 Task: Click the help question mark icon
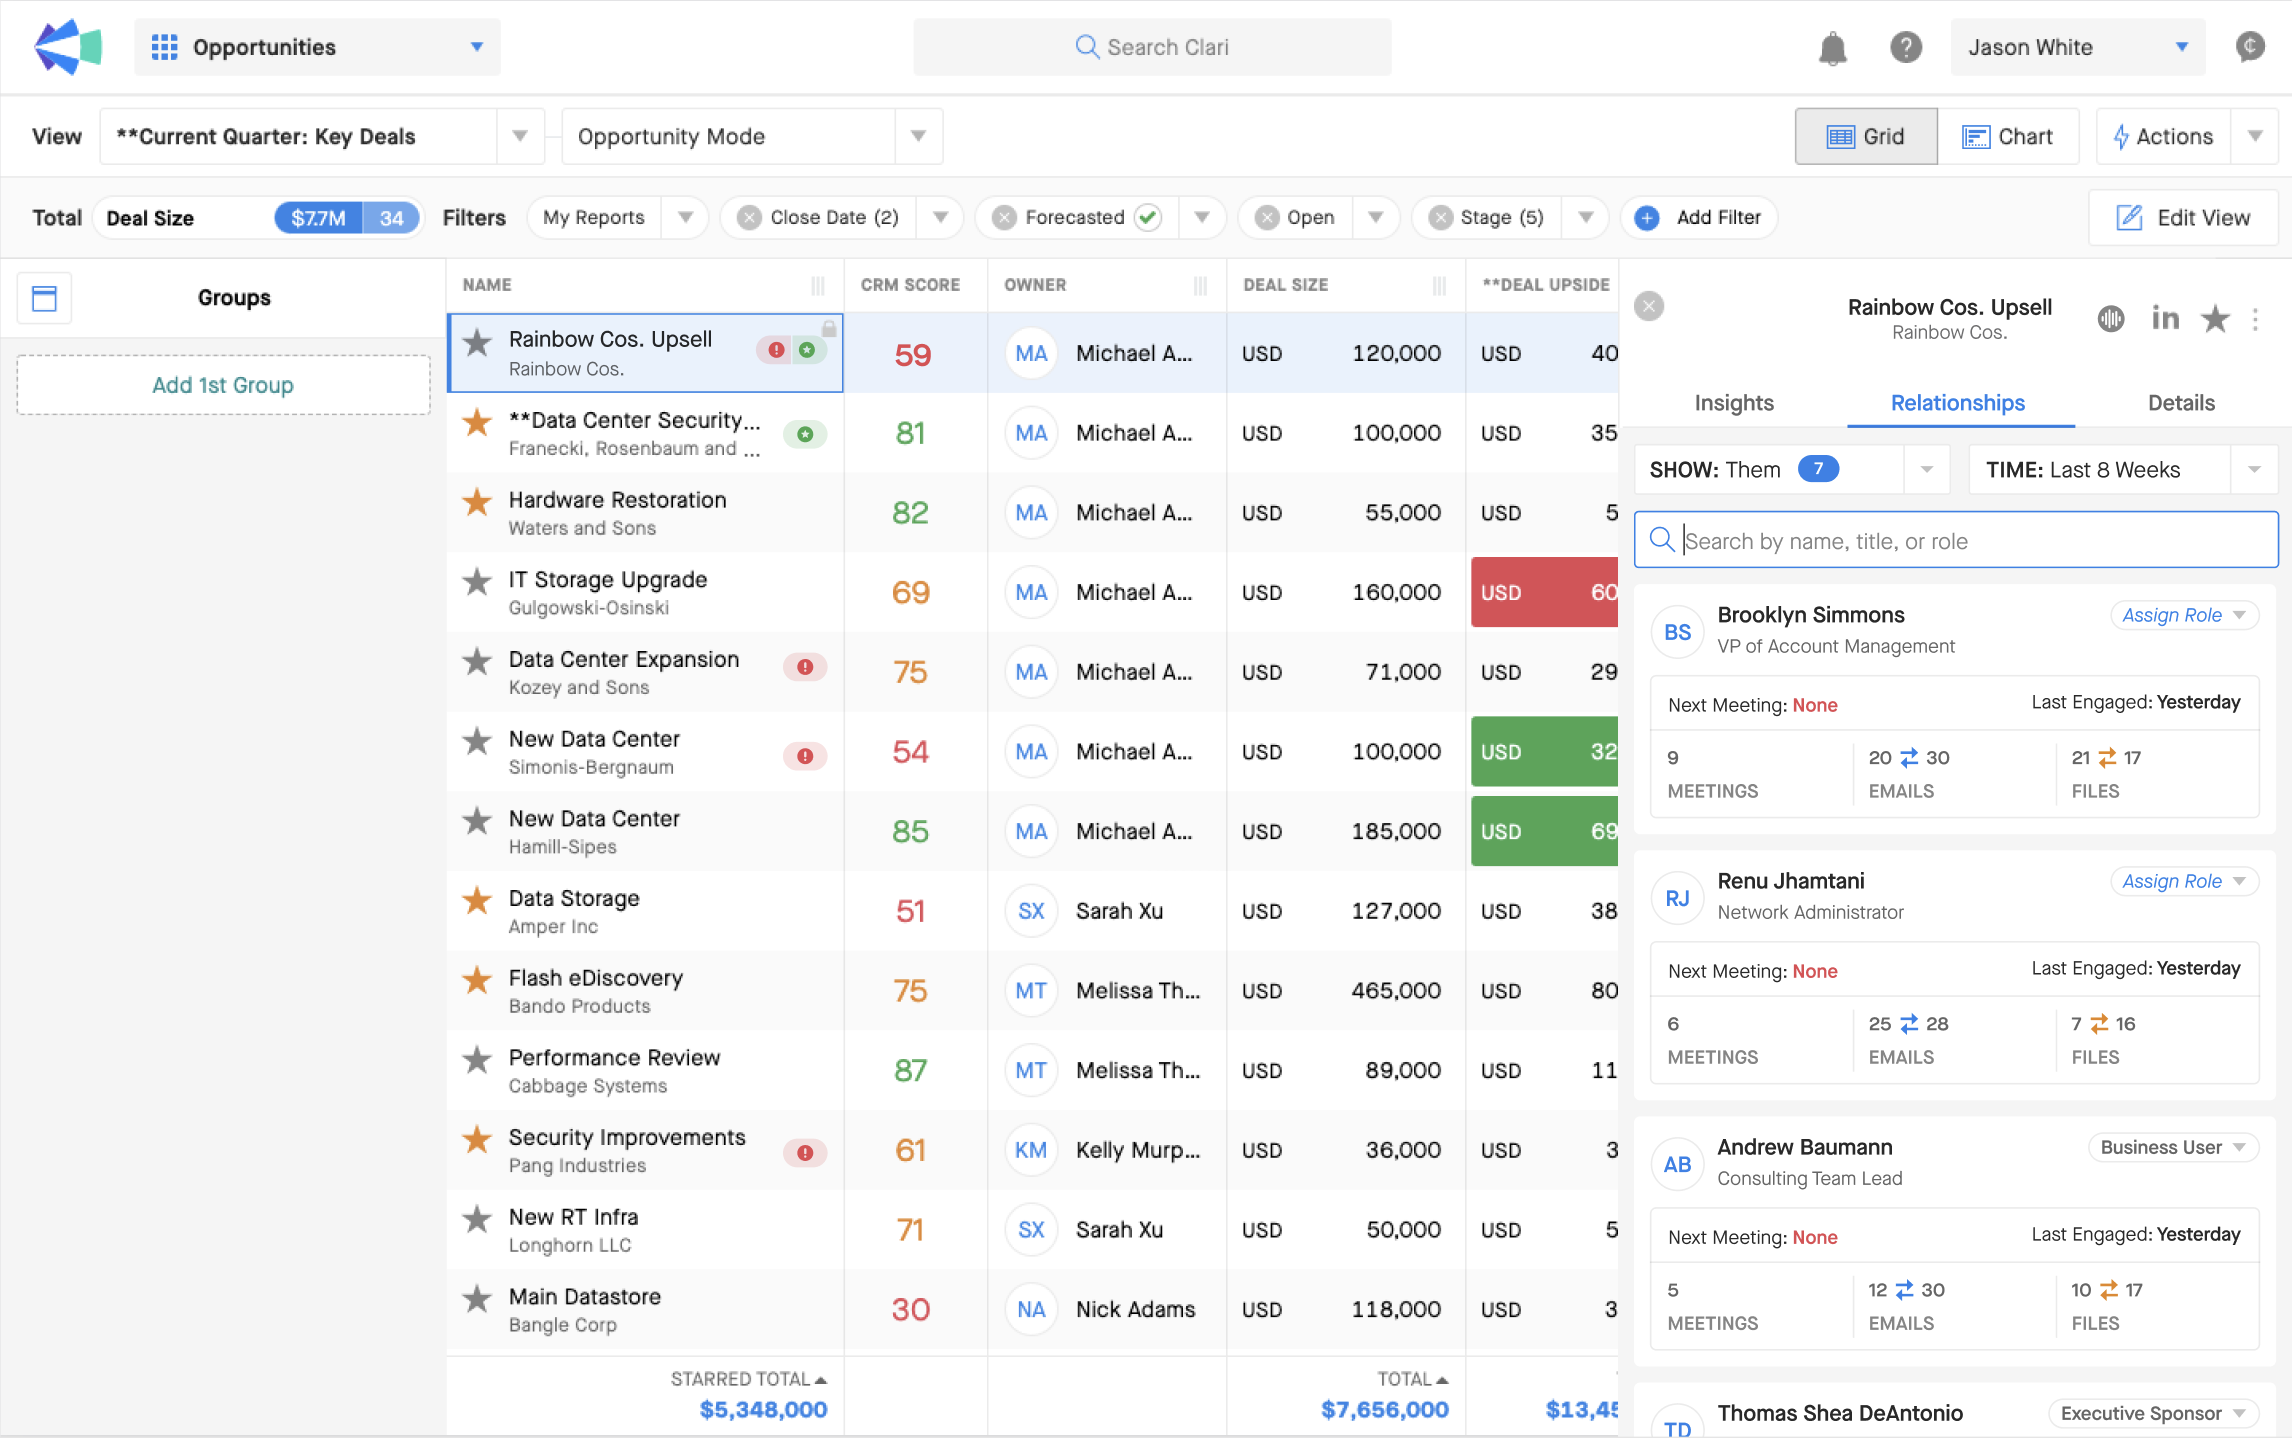(1904, 46)
